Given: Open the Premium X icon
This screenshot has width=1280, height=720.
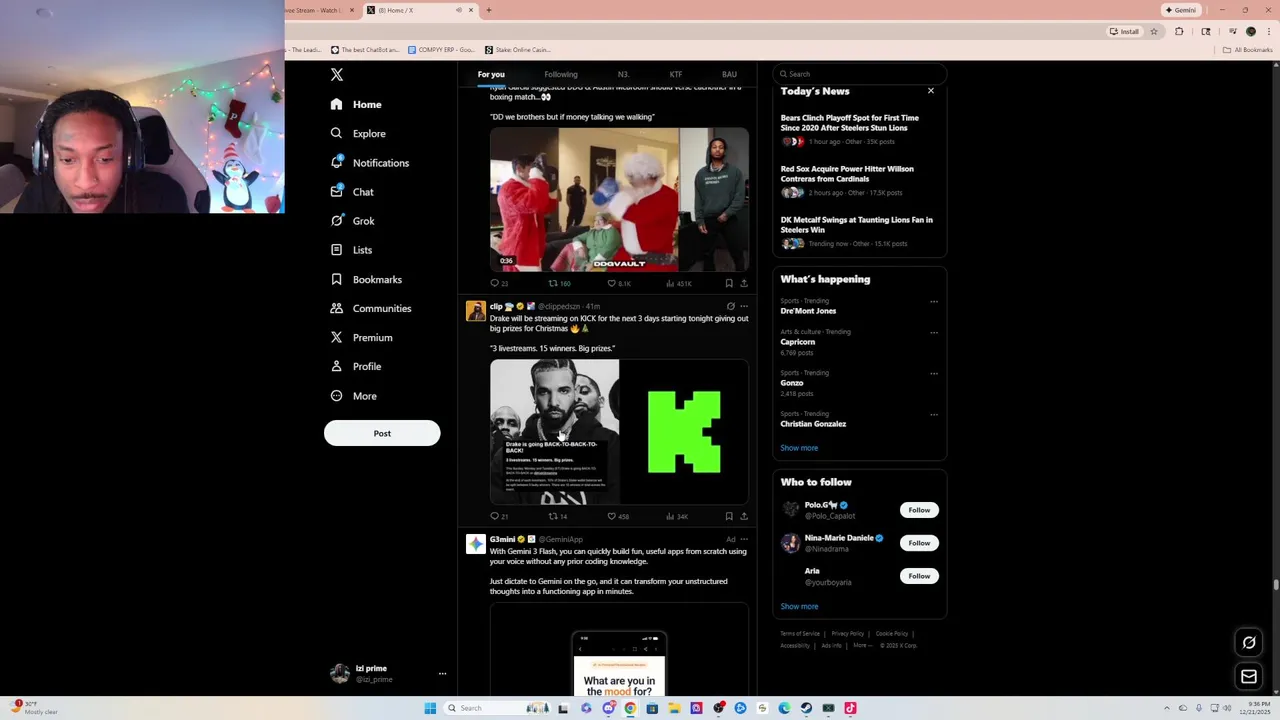Looking at the screenshot, I should coord(337,337).
